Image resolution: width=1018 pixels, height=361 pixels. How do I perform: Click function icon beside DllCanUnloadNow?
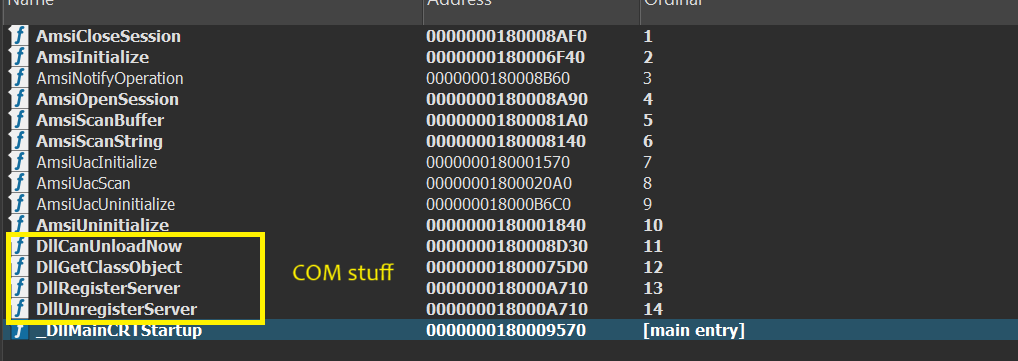19,246
